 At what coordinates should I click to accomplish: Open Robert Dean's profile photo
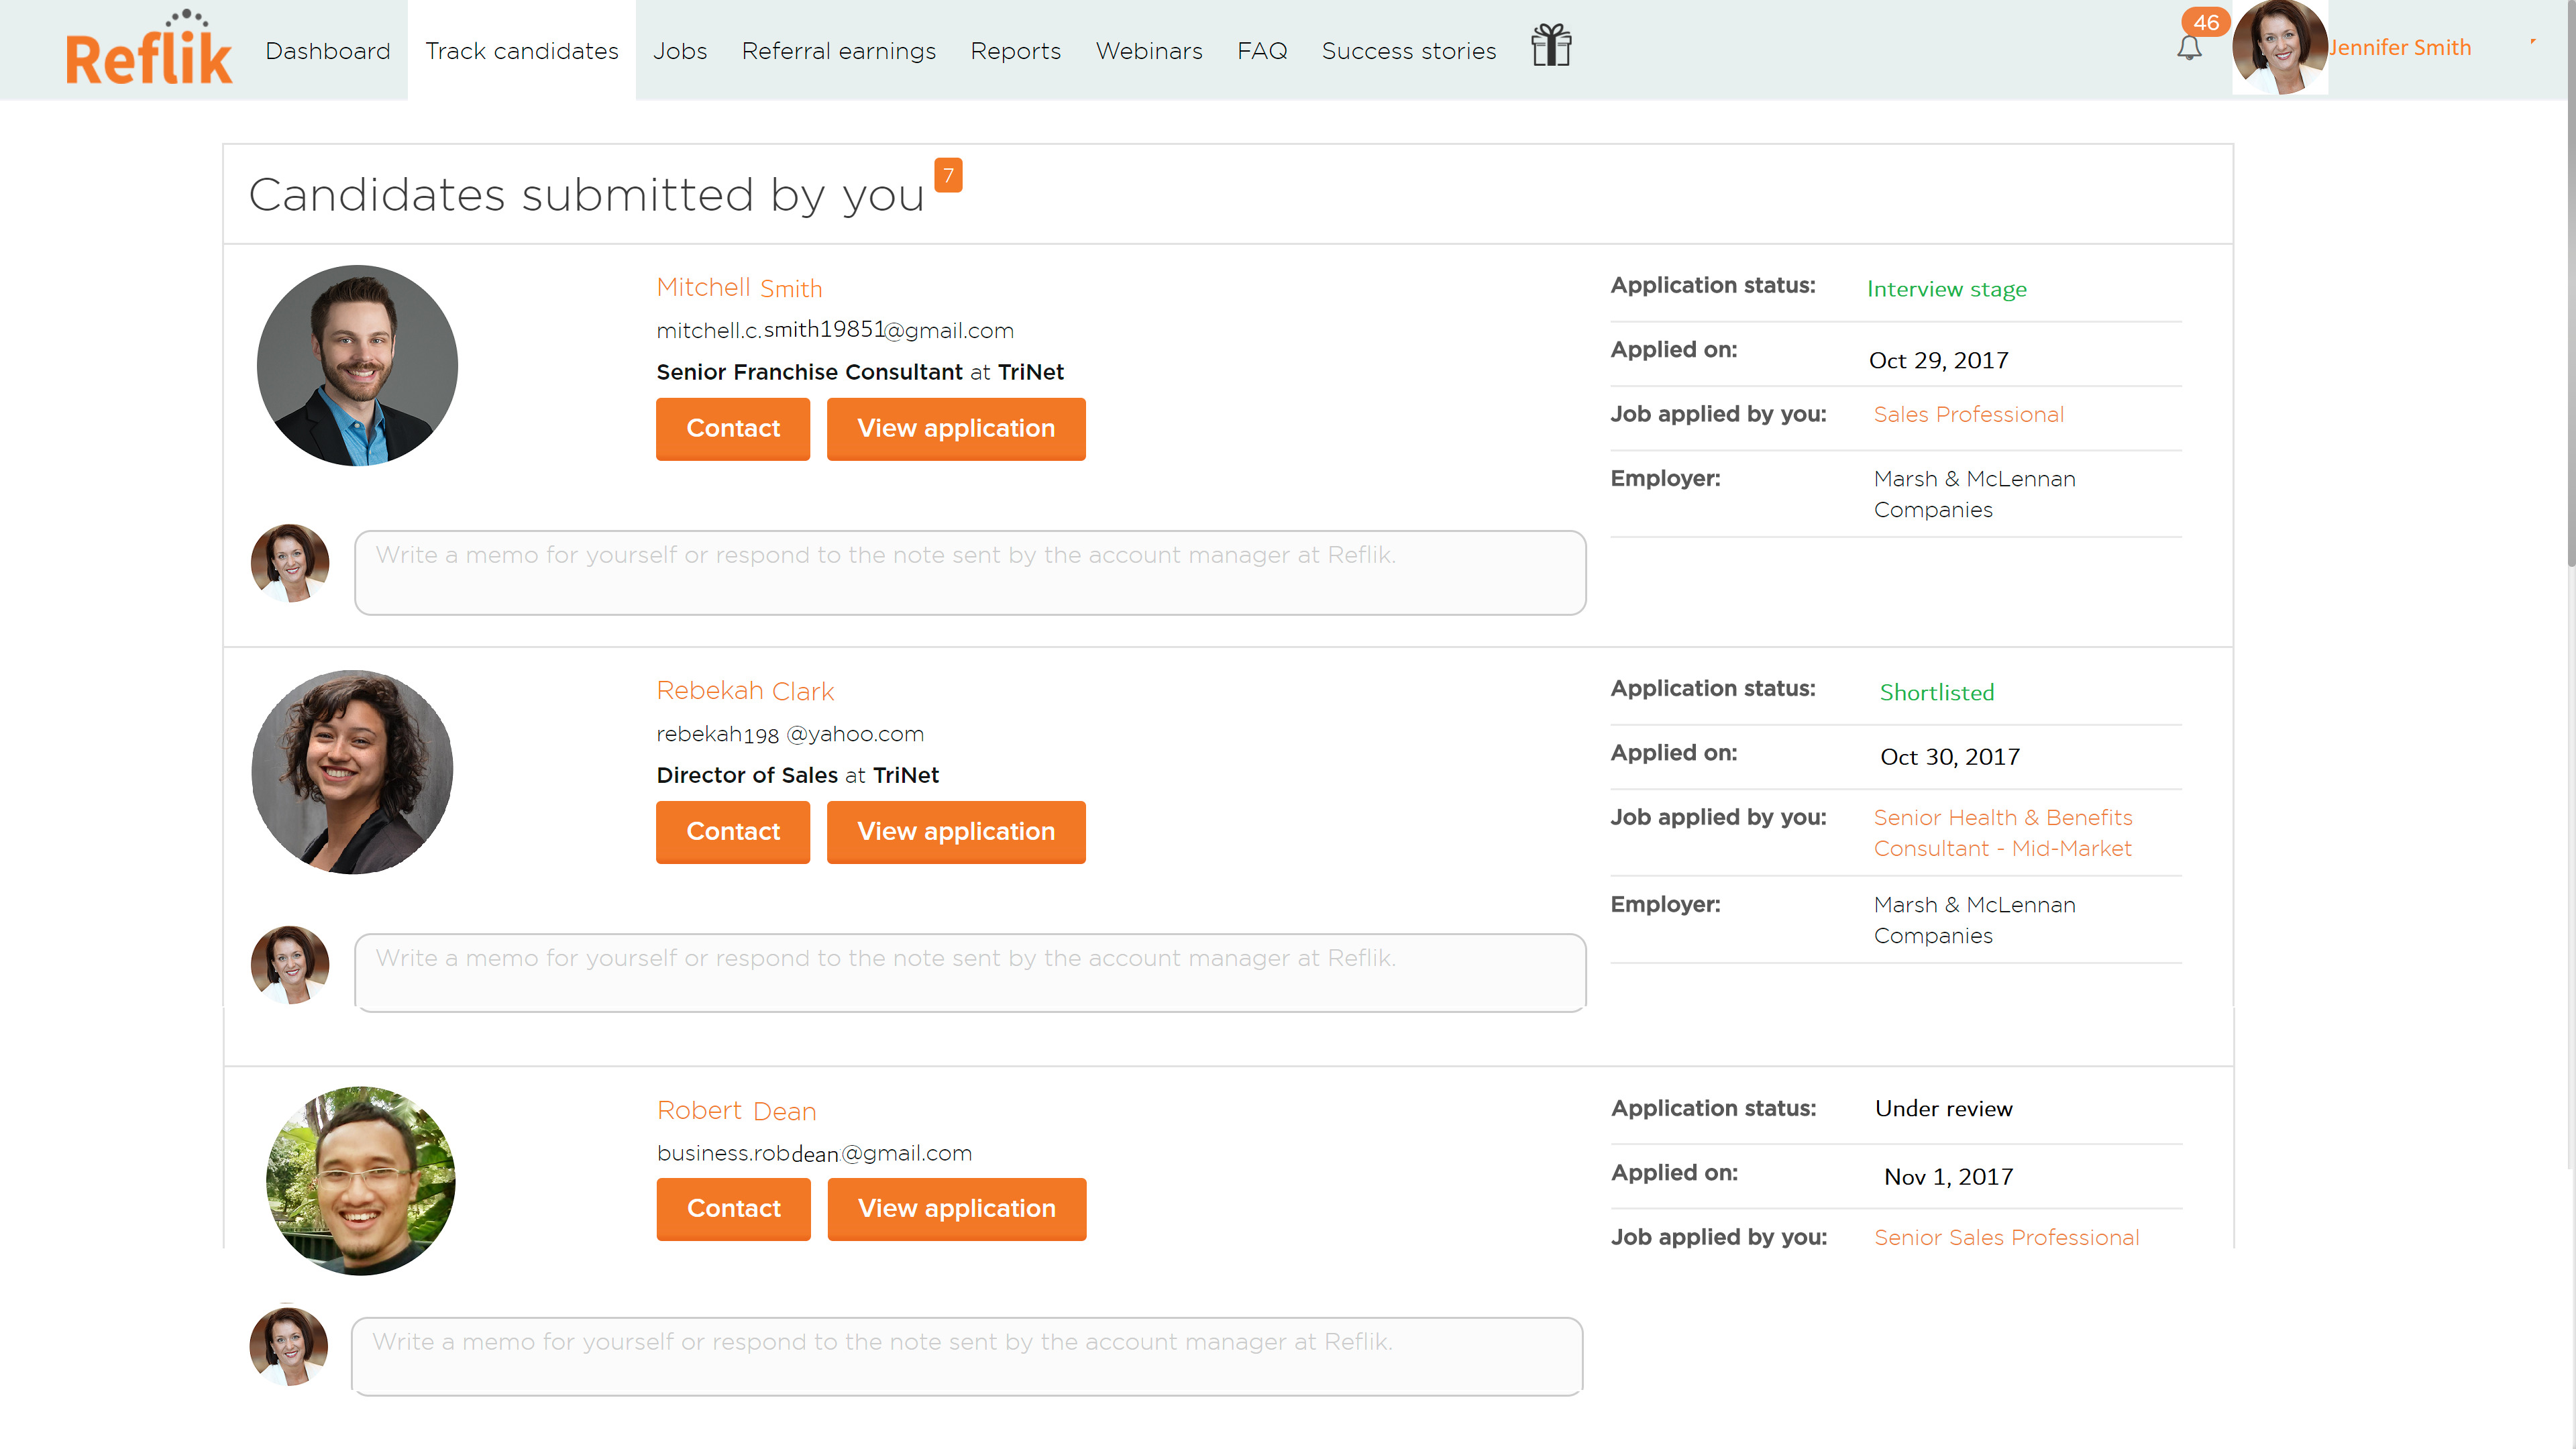click(x=361, y=1180)
